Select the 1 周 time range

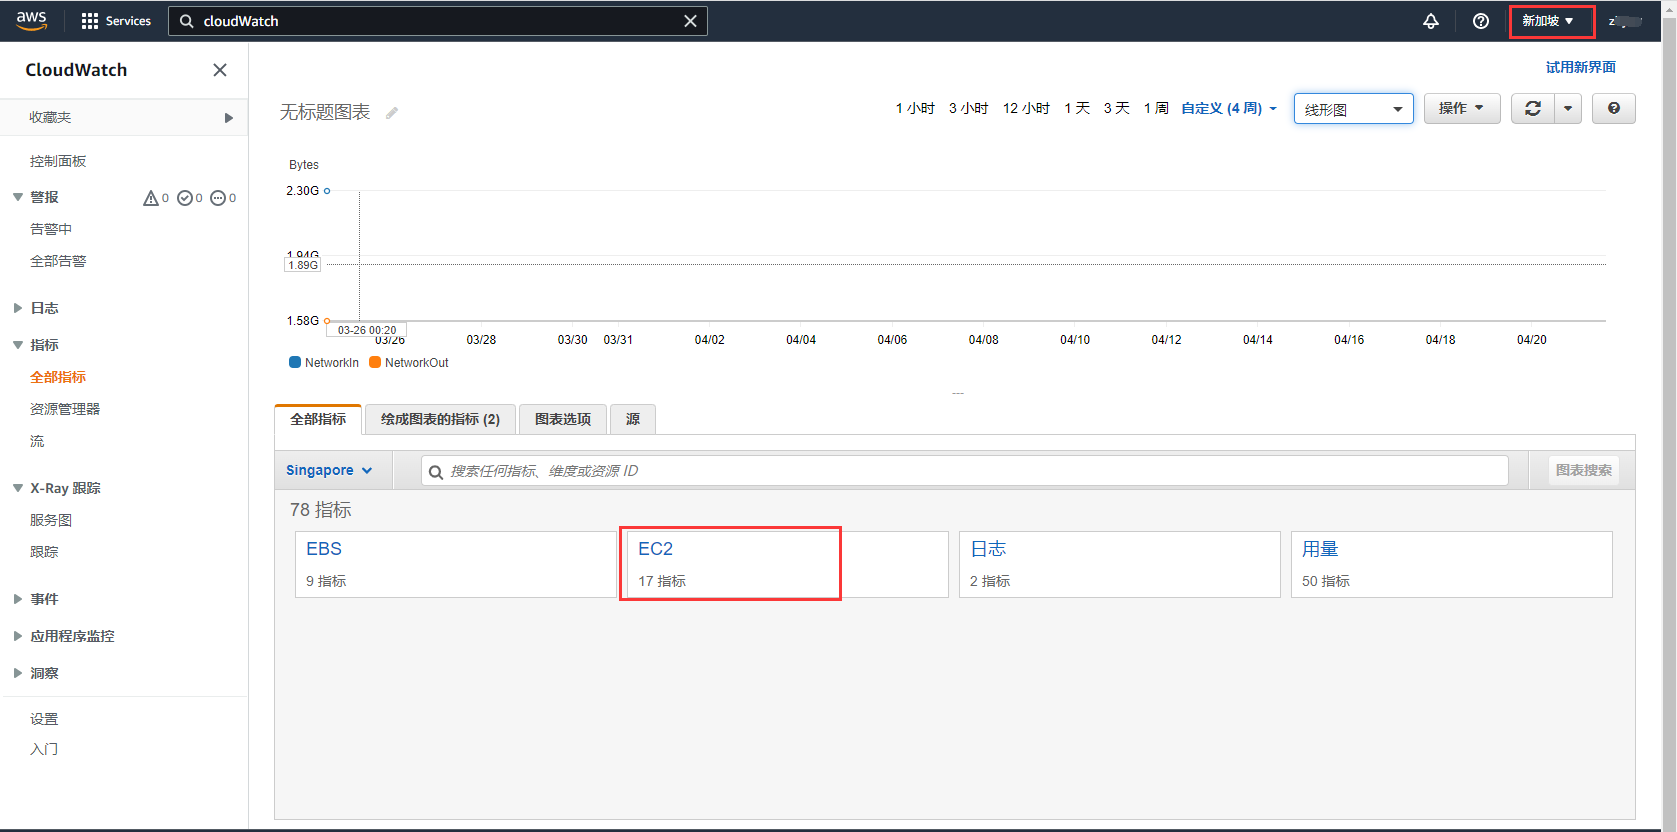1156,108
